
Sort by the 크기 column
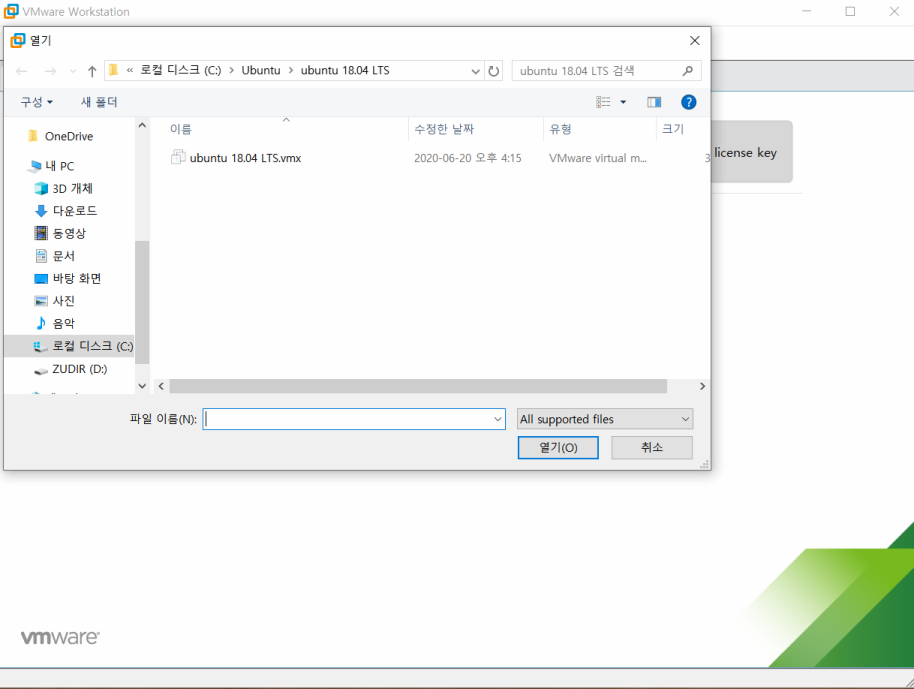(x=673, y=129)
